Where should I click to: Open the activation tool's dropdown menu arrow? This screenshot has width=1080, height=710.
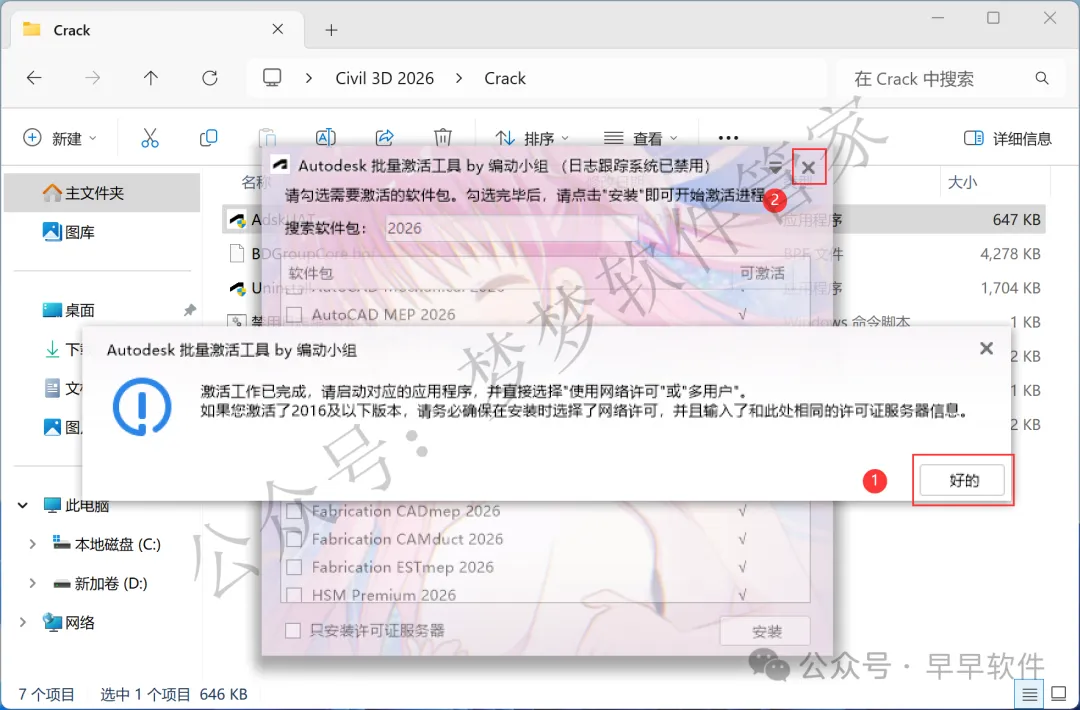coord(775,167)
